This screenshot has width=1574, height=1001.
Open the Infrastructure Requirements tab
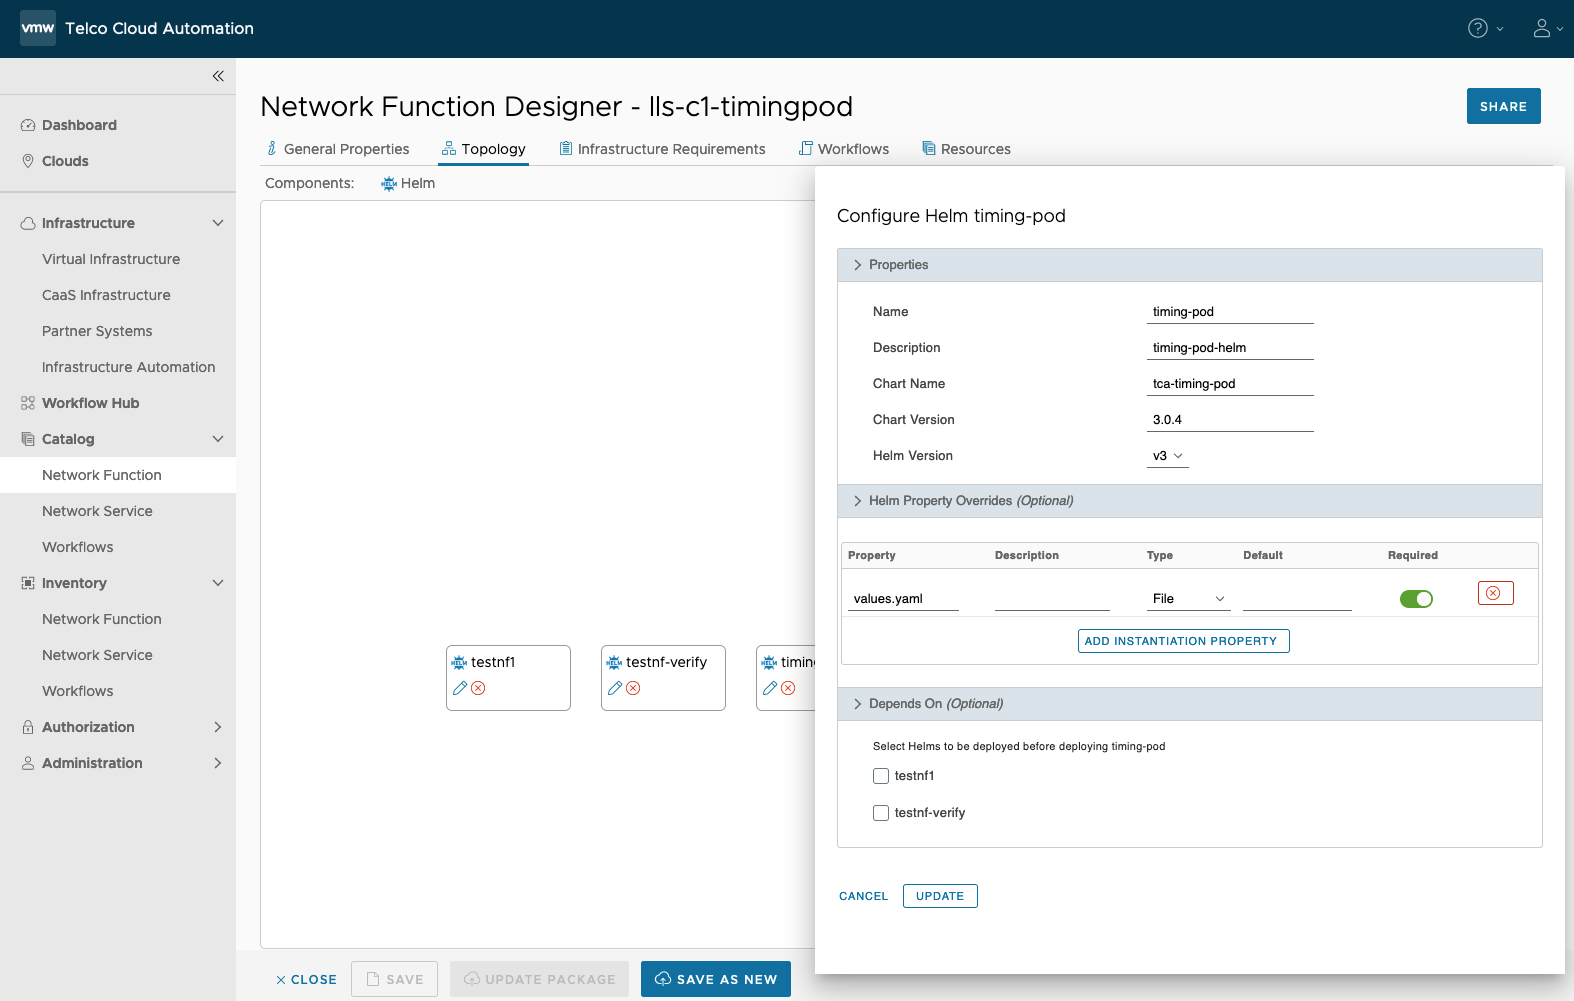(662, 149)
